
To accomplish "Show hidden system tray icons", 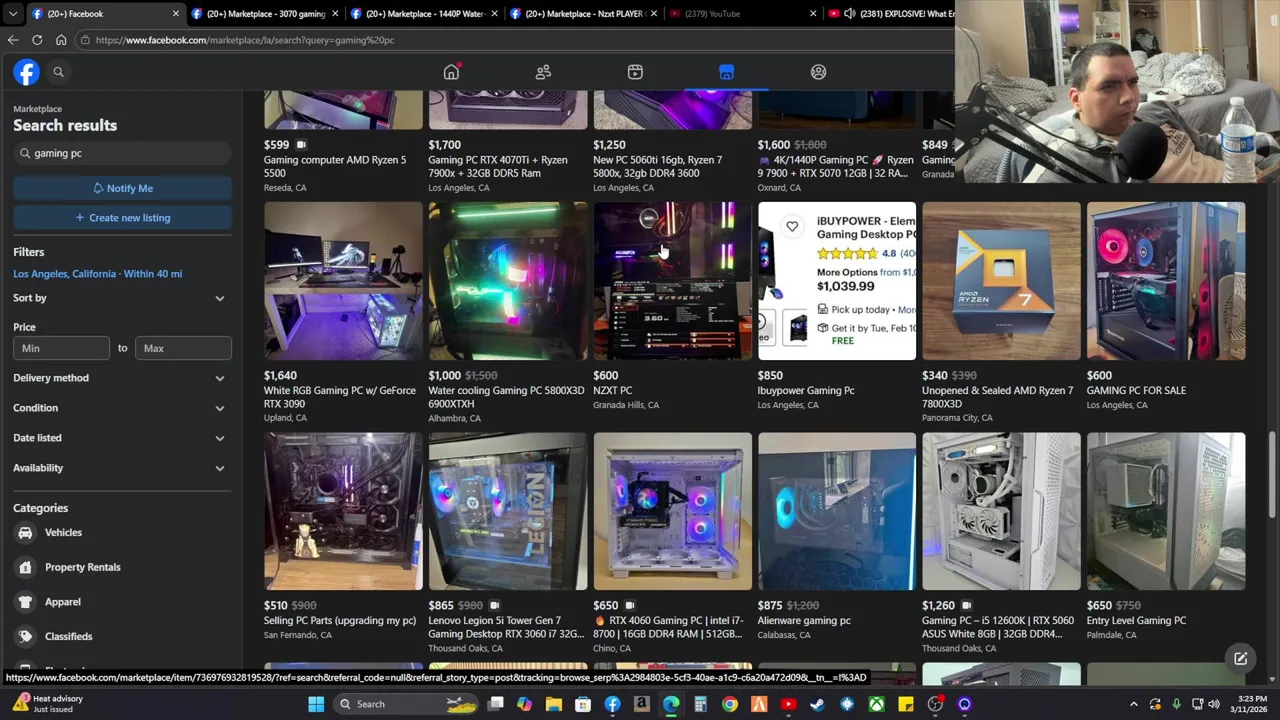I will click(1133, 704).
